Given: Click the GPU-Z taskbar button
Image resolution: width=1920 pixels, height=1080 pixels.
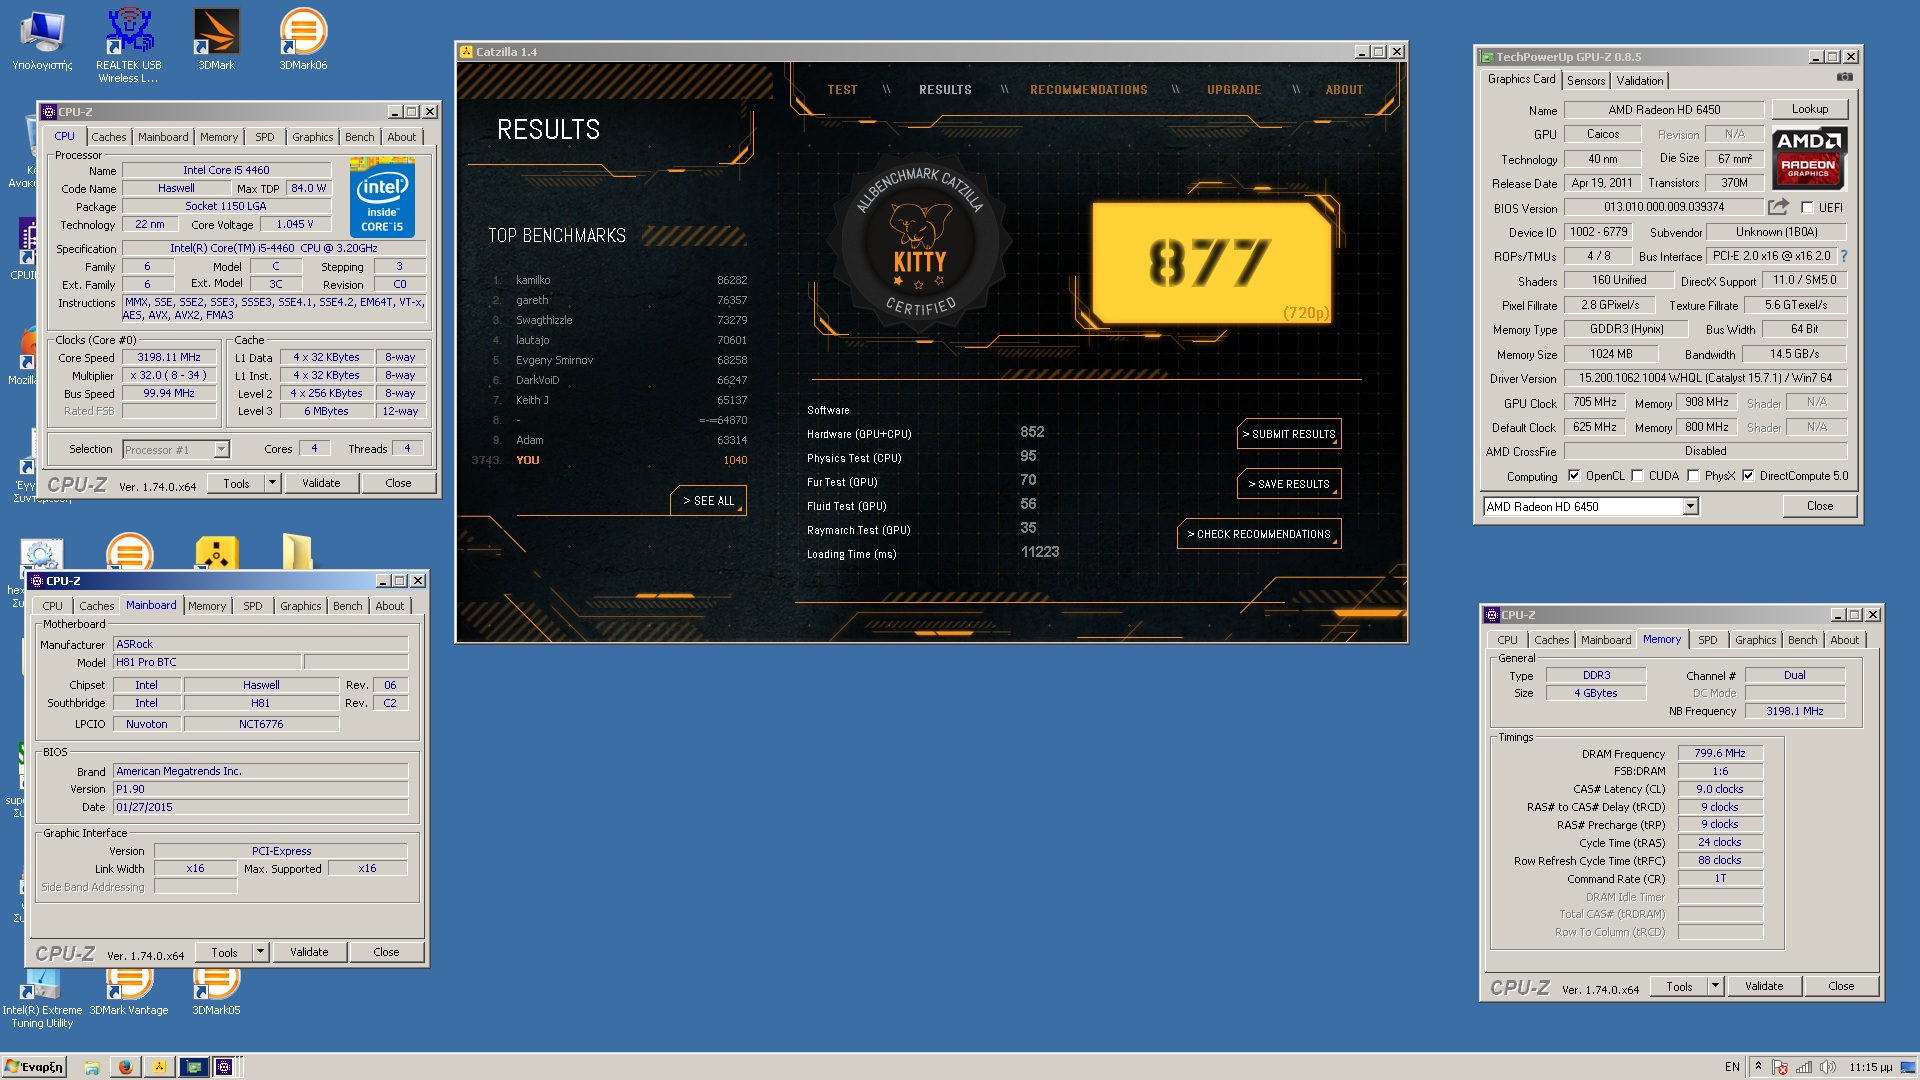Looking at the screenshot, I should (x=194, y=1067).
